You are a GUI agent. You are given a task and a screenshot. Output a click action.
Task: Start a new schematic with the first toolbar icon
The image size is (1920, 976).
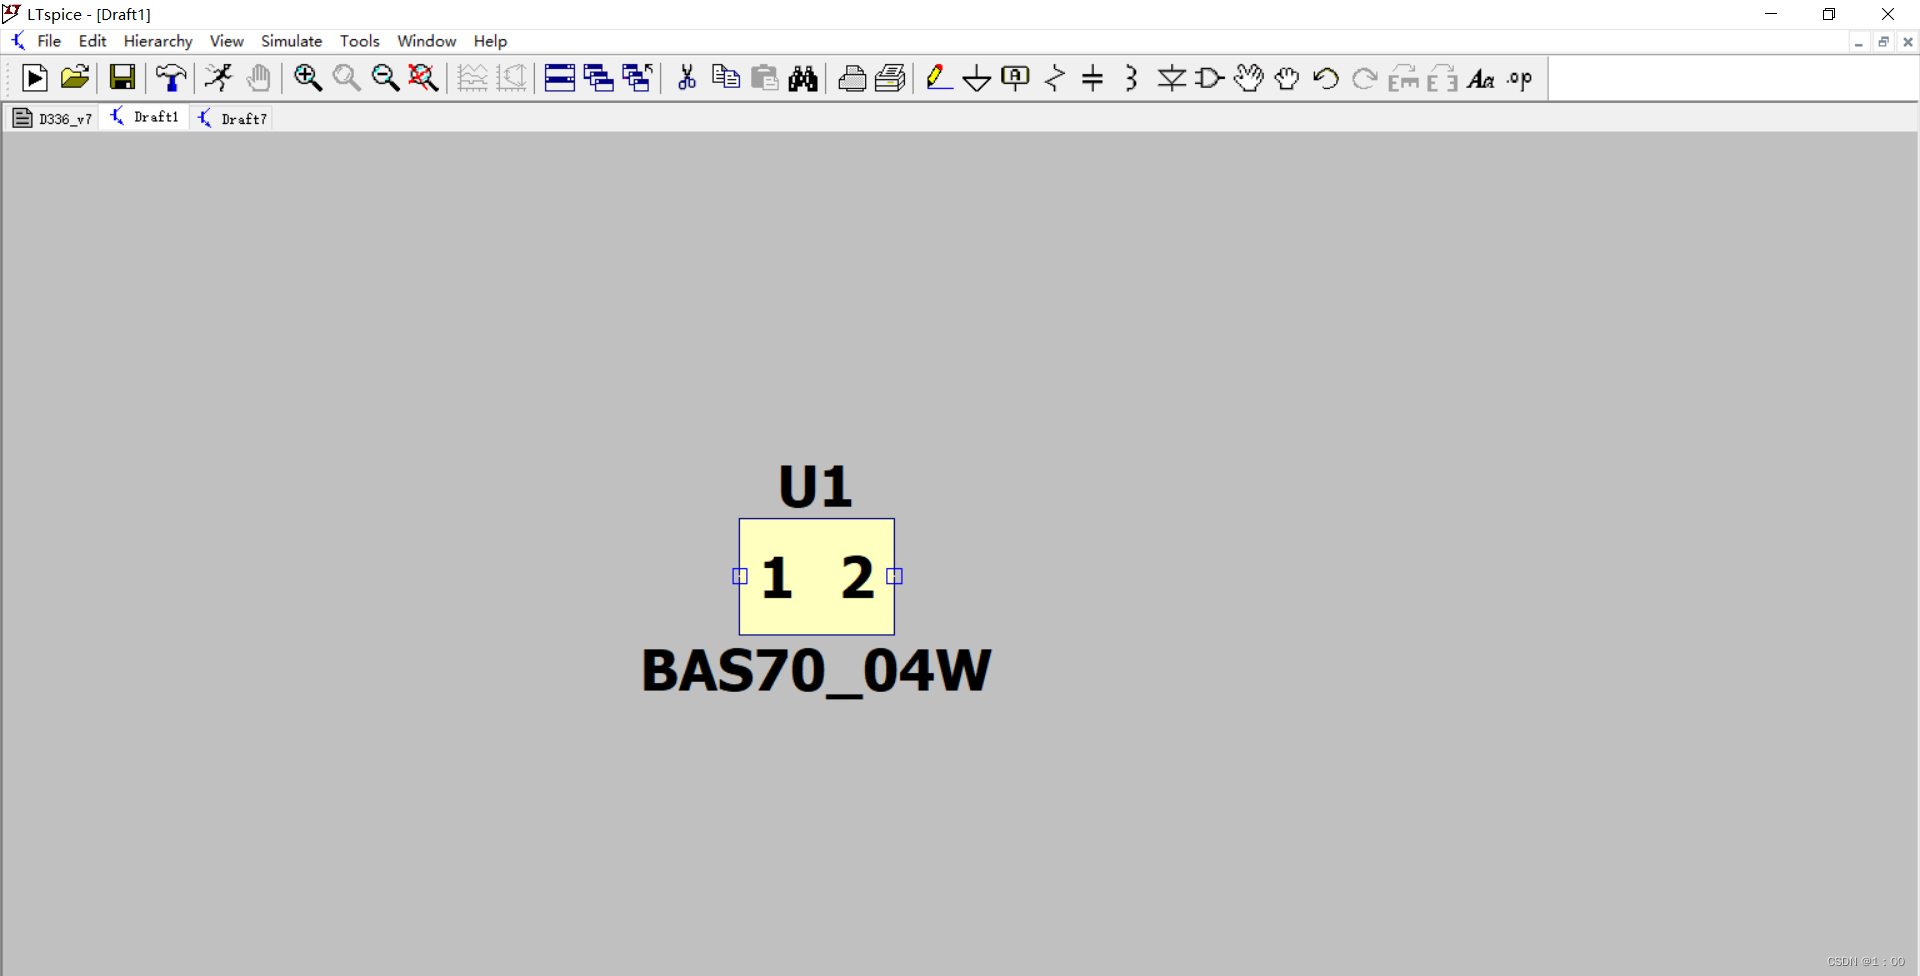(34, 78)
